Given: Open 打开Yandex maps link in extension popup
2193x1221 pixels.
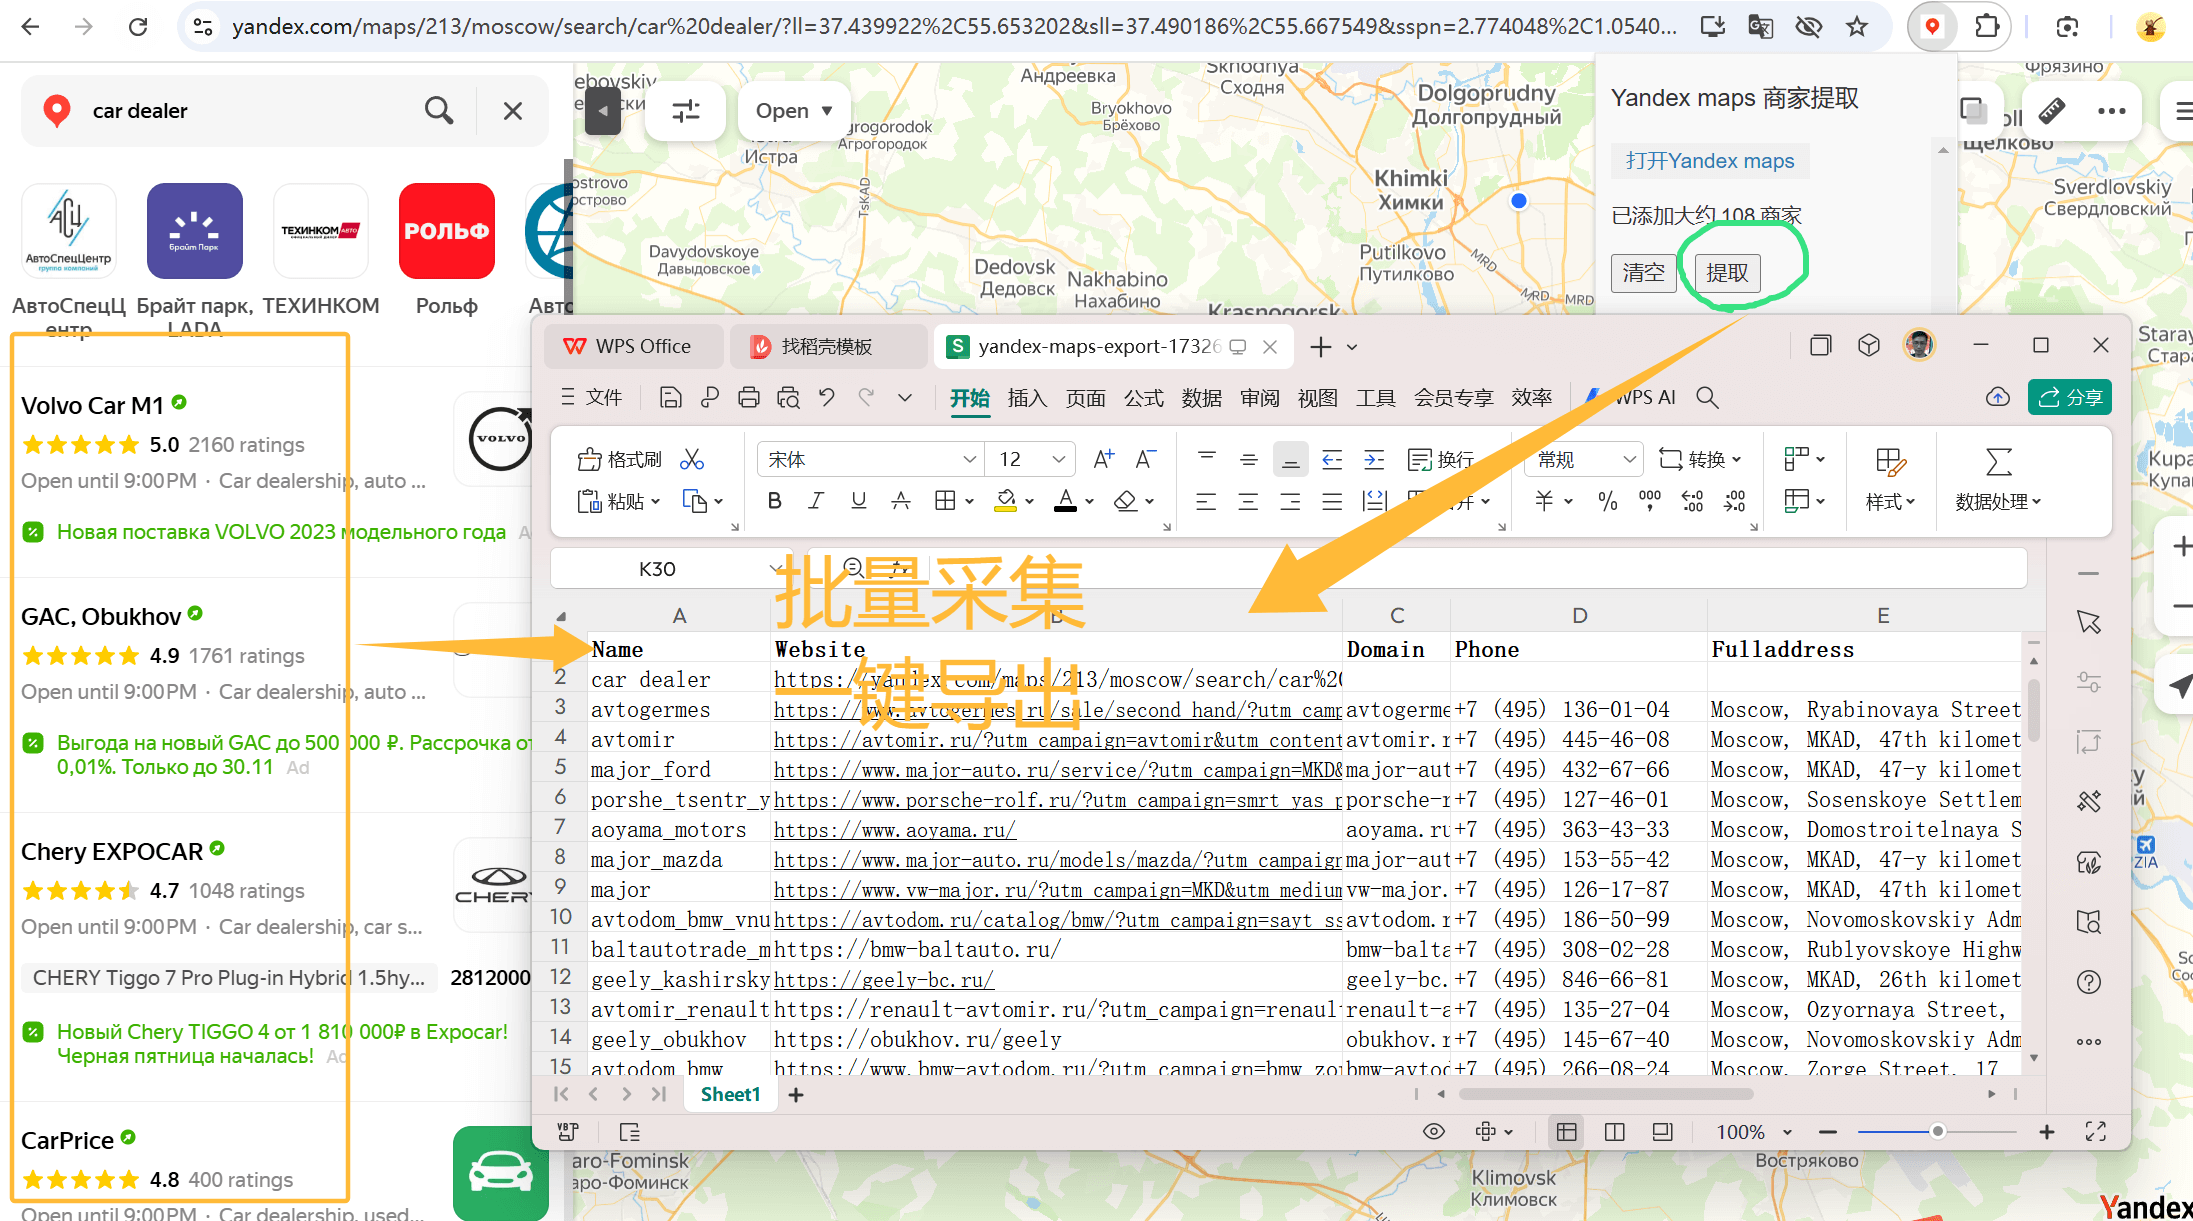Looking at the screenshot, I should pyautogui.click(x=1710, y=161).
